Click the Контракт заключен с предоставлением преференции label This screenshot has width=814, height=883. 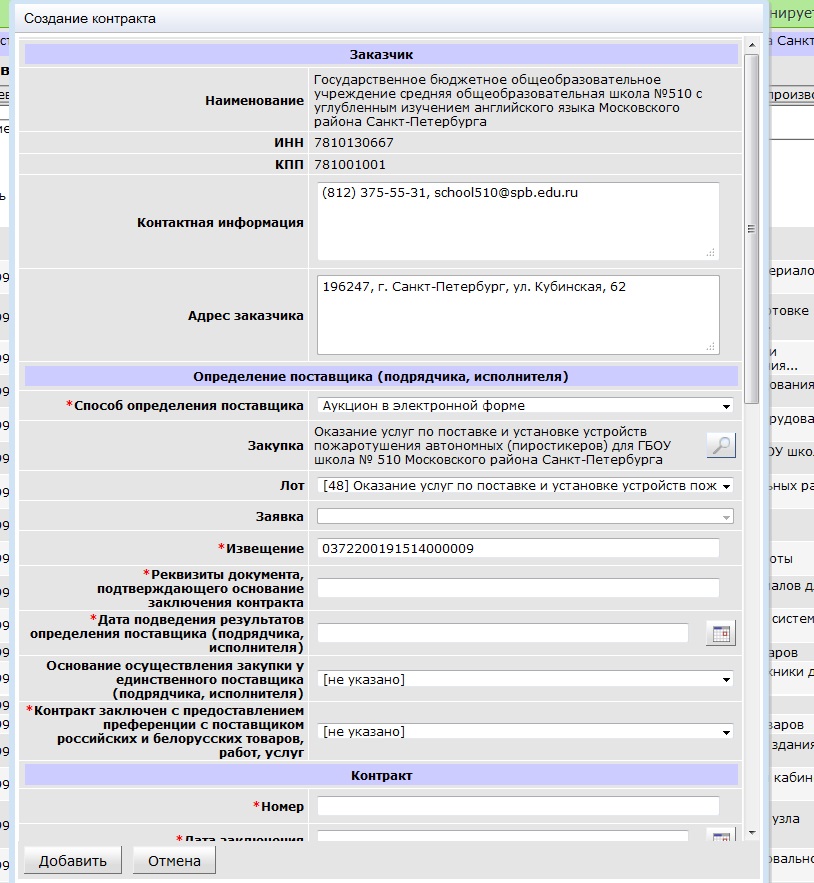click(164, 732)
